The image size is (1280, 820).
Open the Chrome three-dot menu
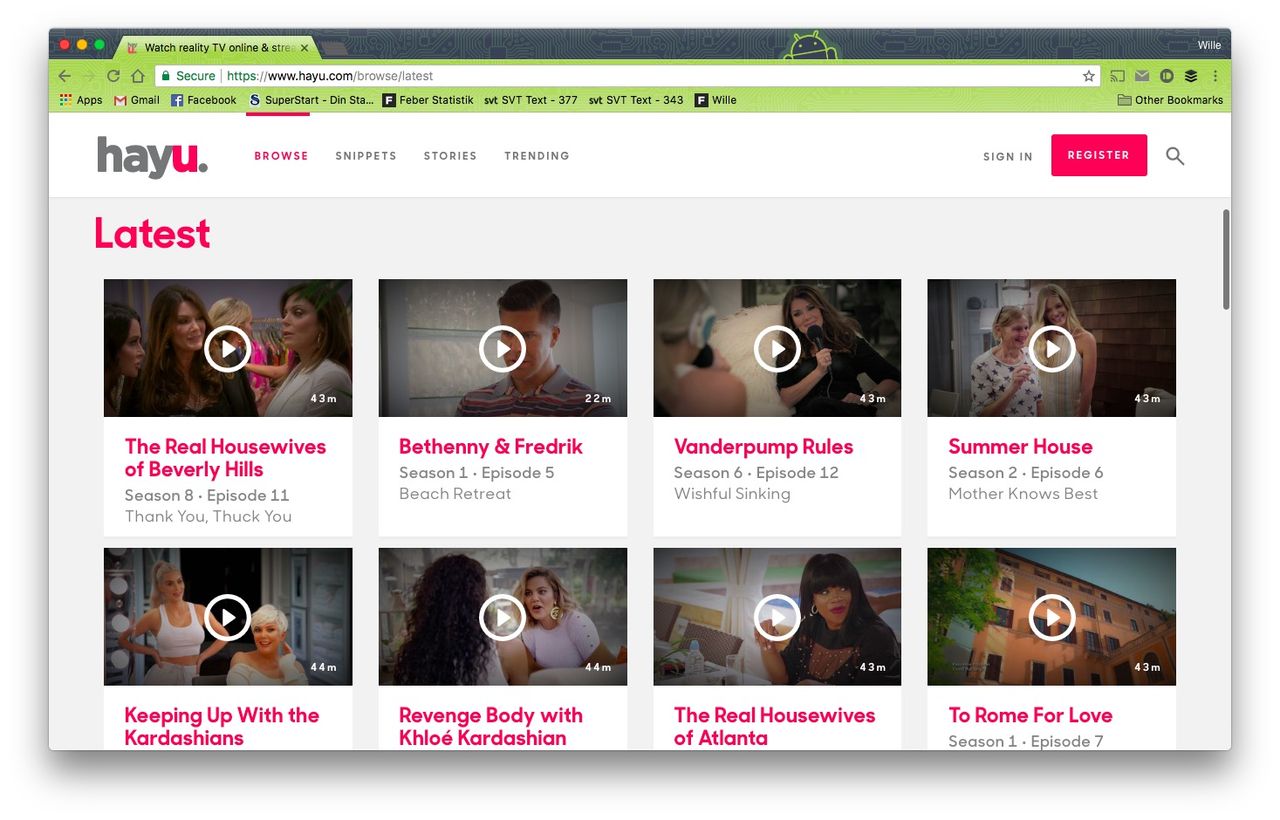[x=1215, y=76]
